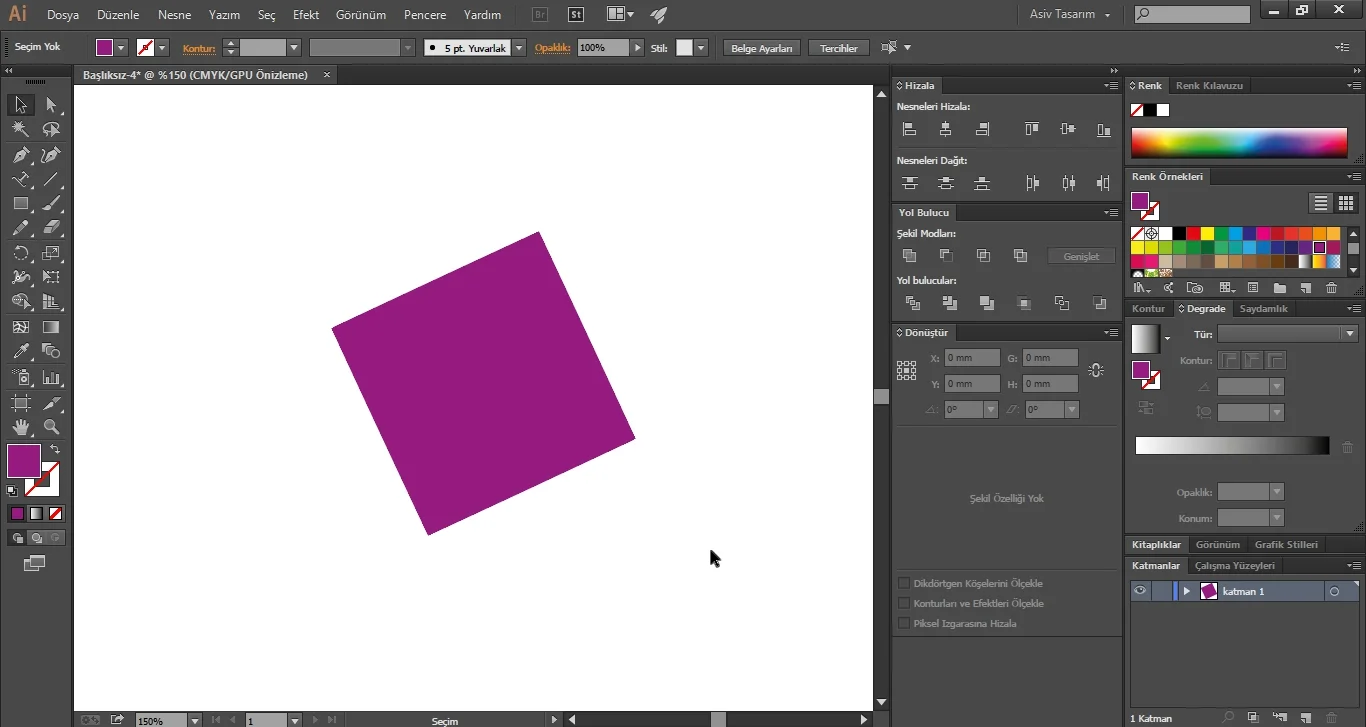Select the Paintbrush tool
This screenshot has height=727, width=1366.
pos(51,204)
